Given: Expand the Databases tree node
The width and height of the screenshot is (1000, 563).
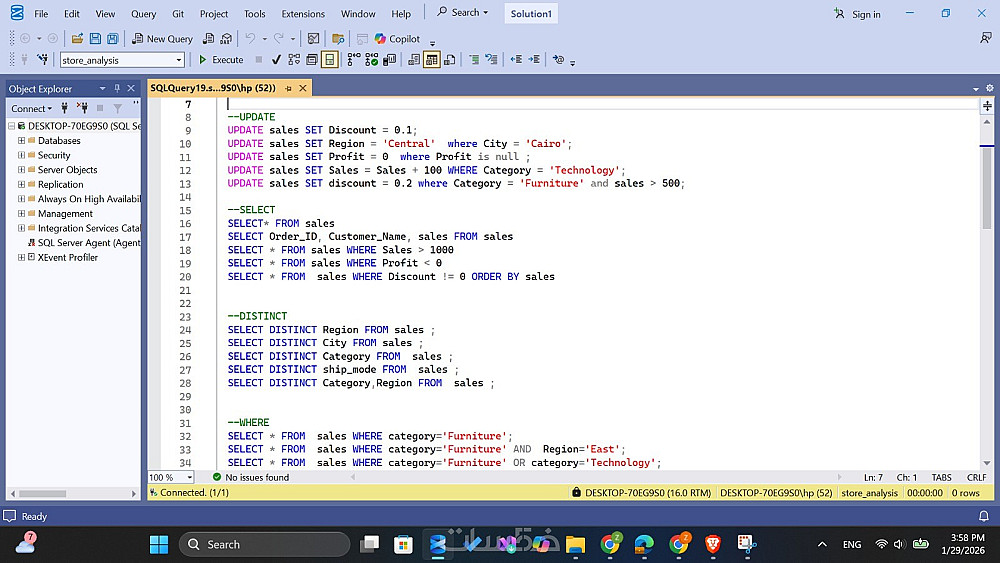Looking at the screenshot, I should pos(21,141).
